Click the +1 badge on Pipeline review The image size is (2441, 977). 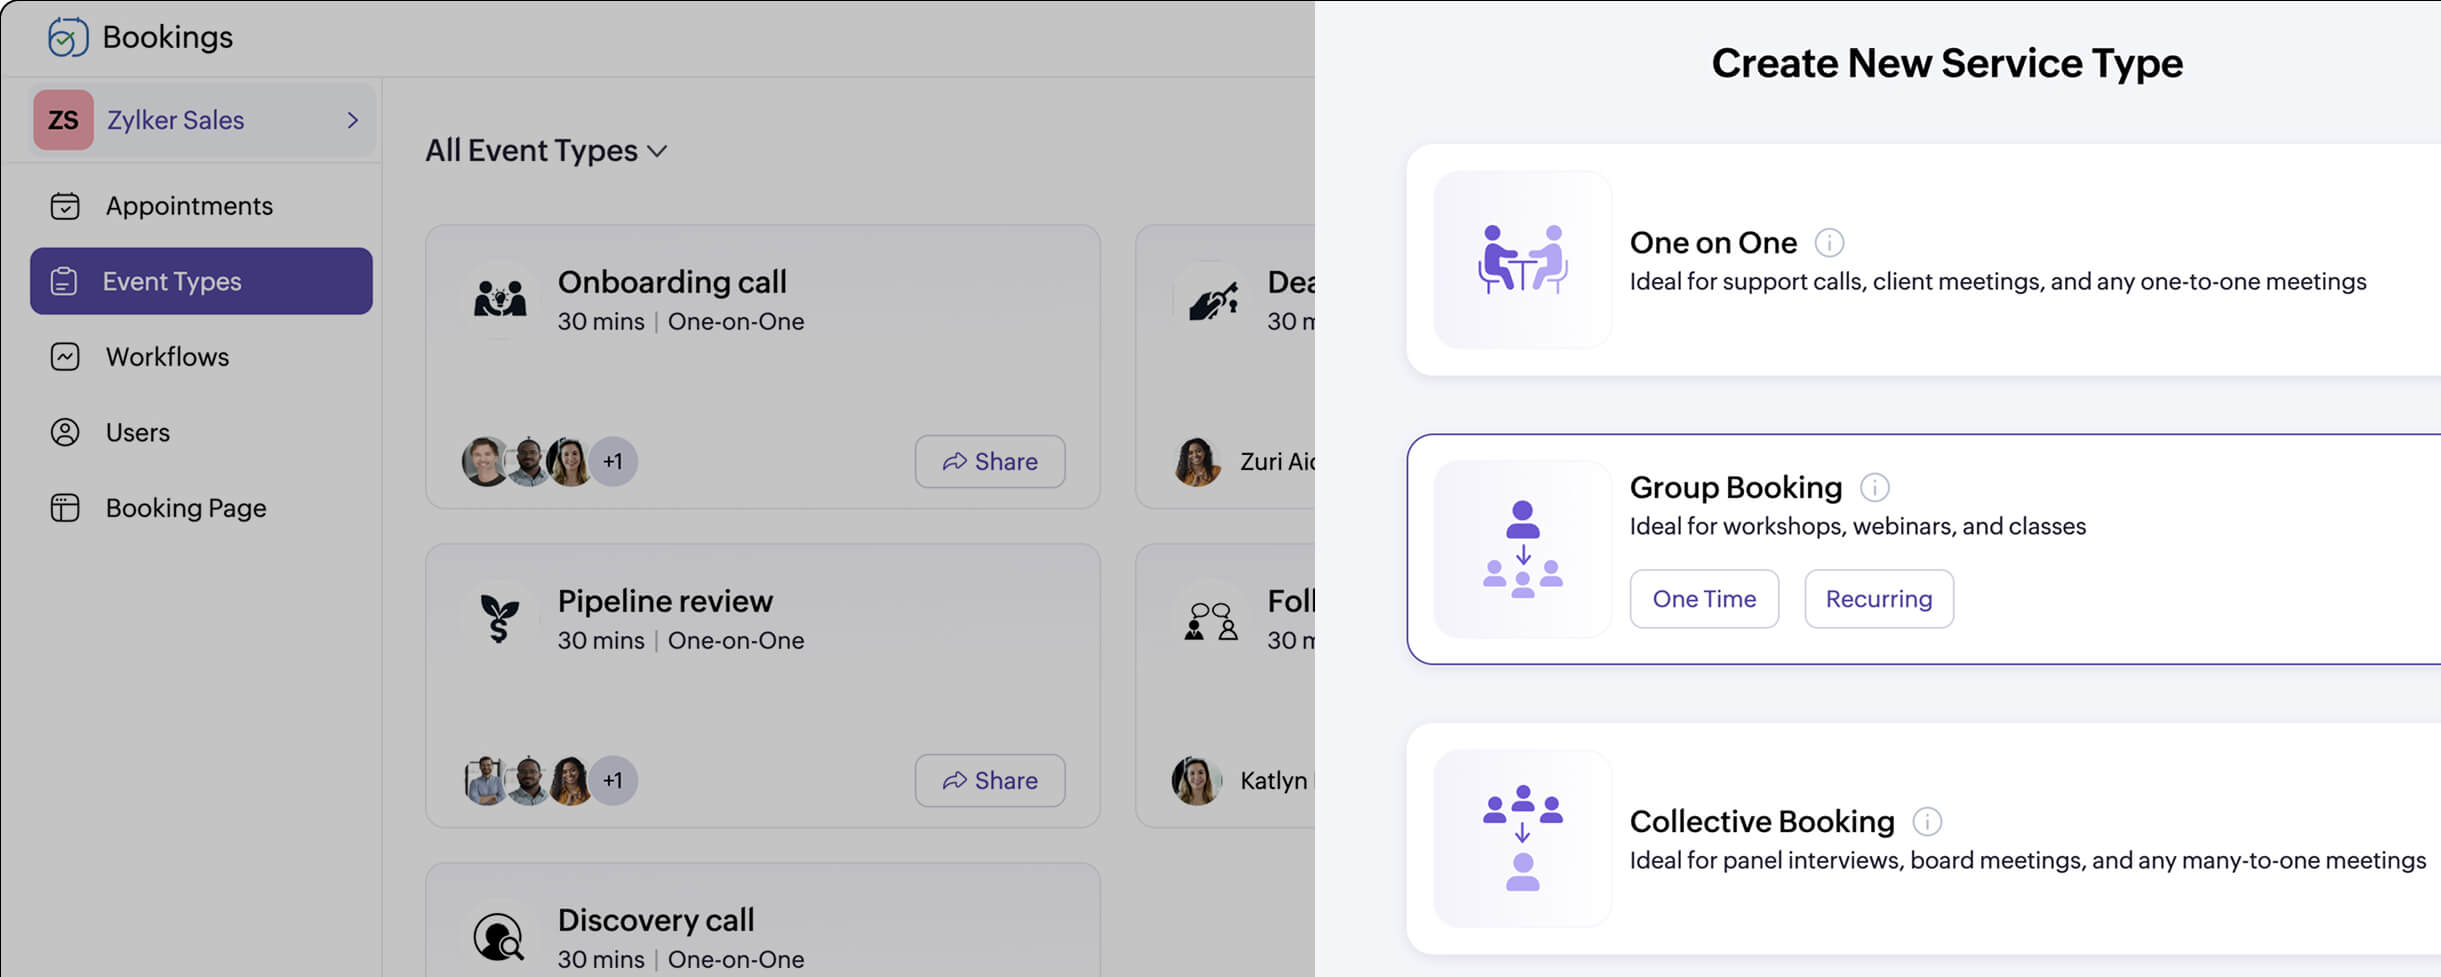click(613, 780)
